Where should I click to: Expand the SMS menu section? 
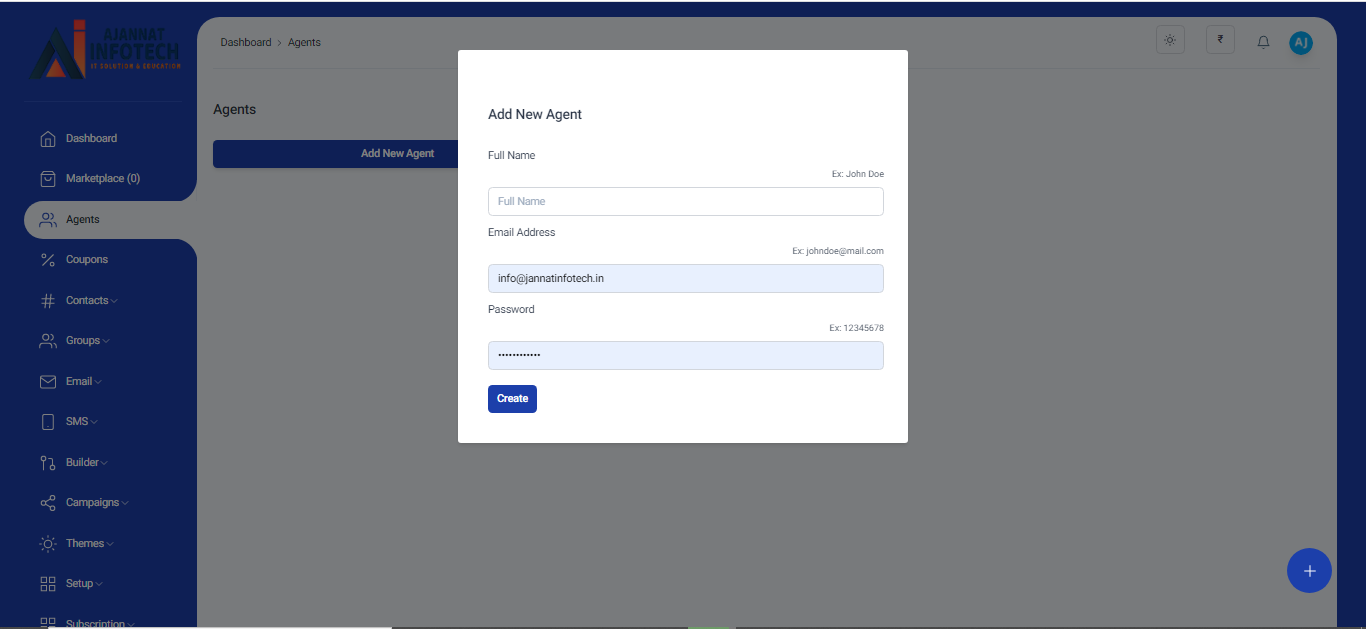[81, 422]
